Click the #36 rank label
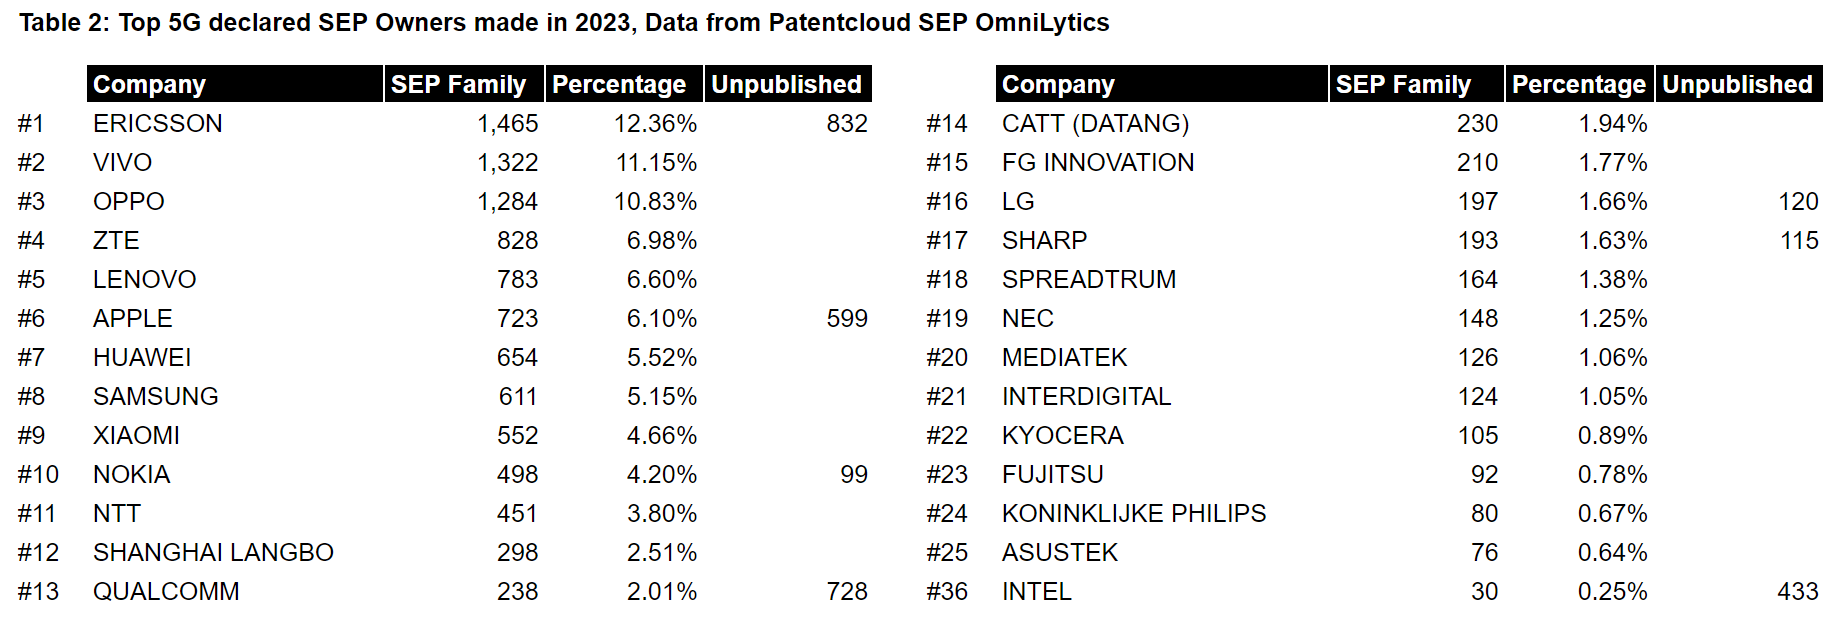The height and width of the screenshot is (625, 1836). [946, 592]
